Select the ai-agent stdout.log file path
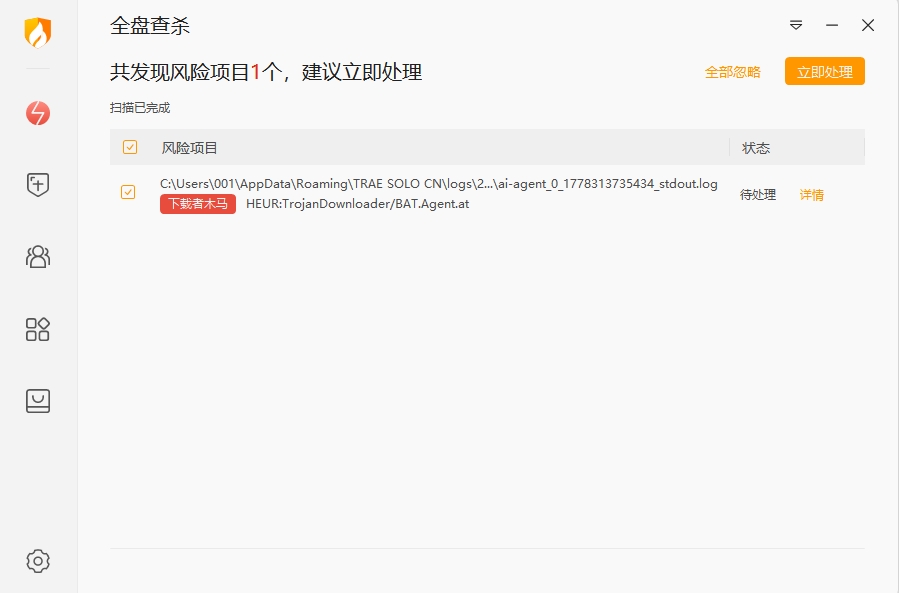This screenshot has width=899, height=593. point(439,184)
